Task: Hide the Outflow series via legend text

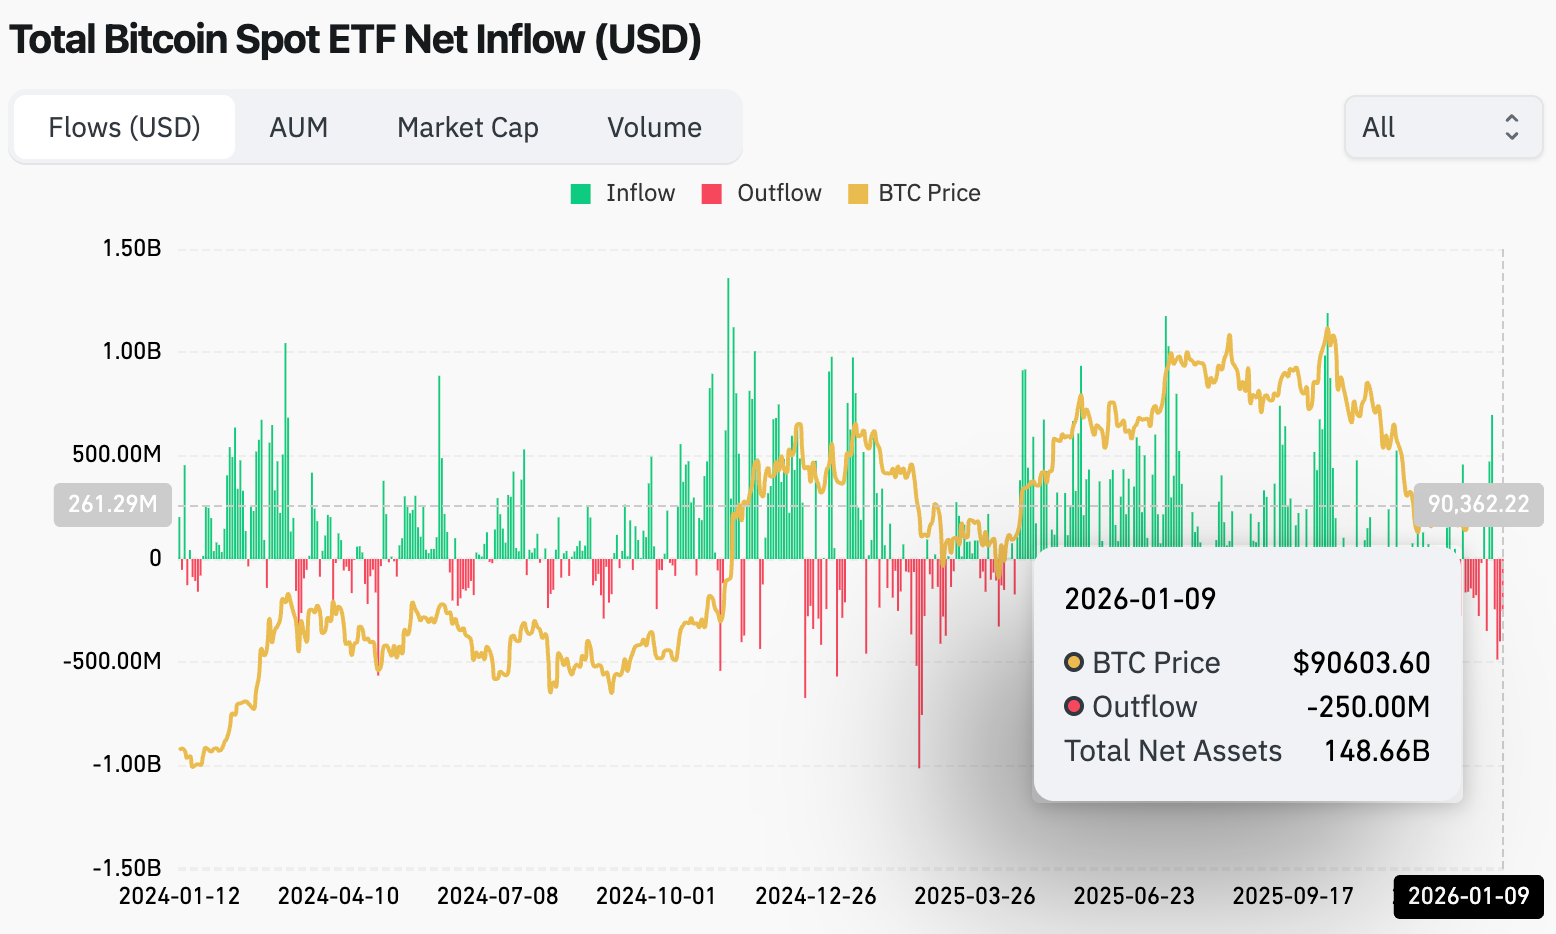Action: [x=779, y=193]
